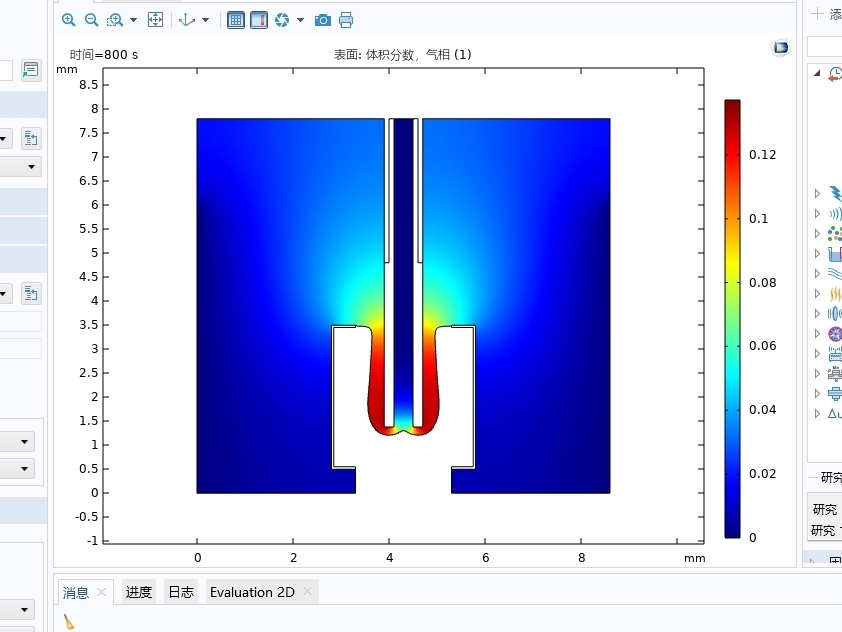Click the purple plasma ball icon
842x632 pixels.
coord(835,334)
